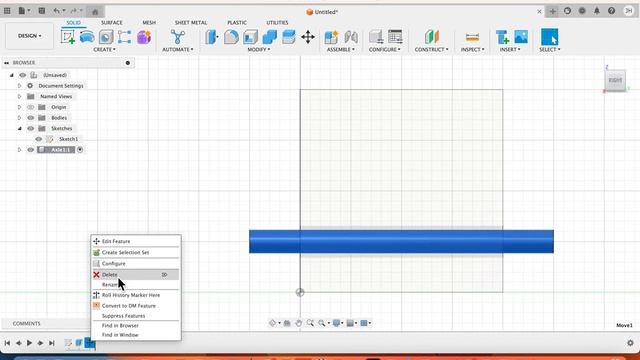
Task: Open the MODIFY dropdown menu
Action: point(259,49)
